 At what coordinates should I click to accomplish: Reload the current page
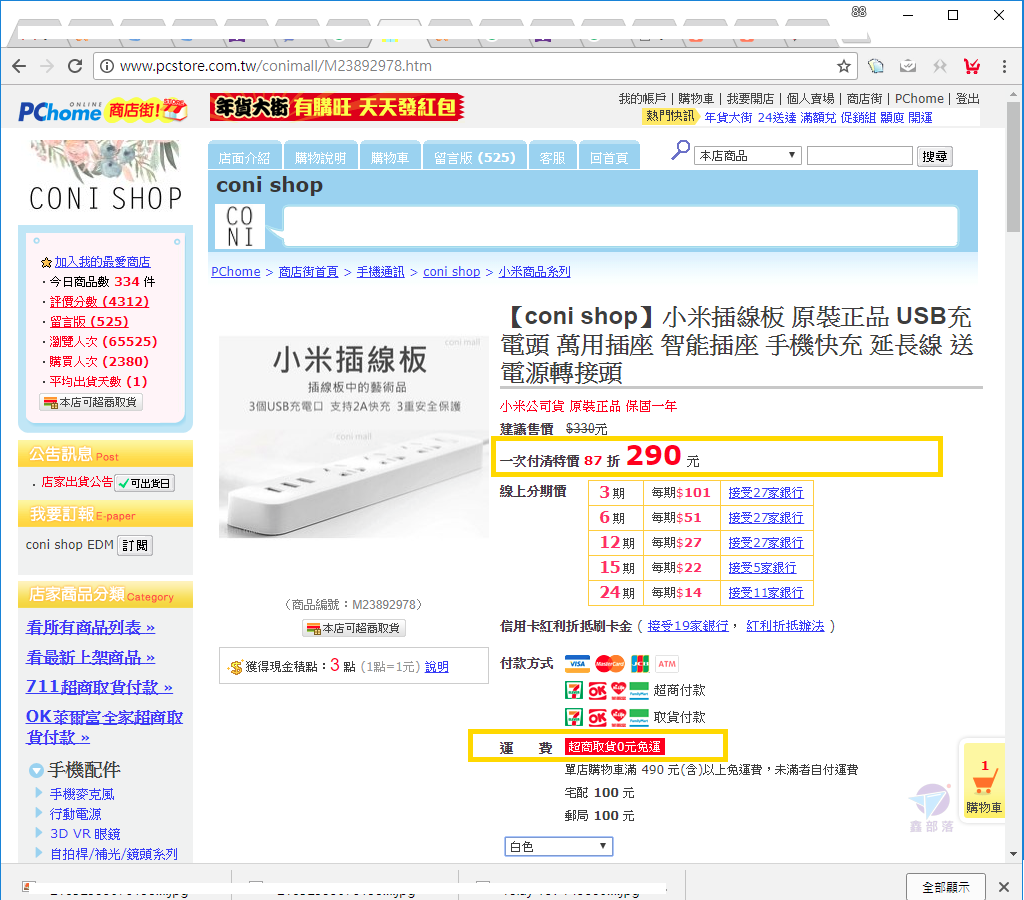coord(75,66)
